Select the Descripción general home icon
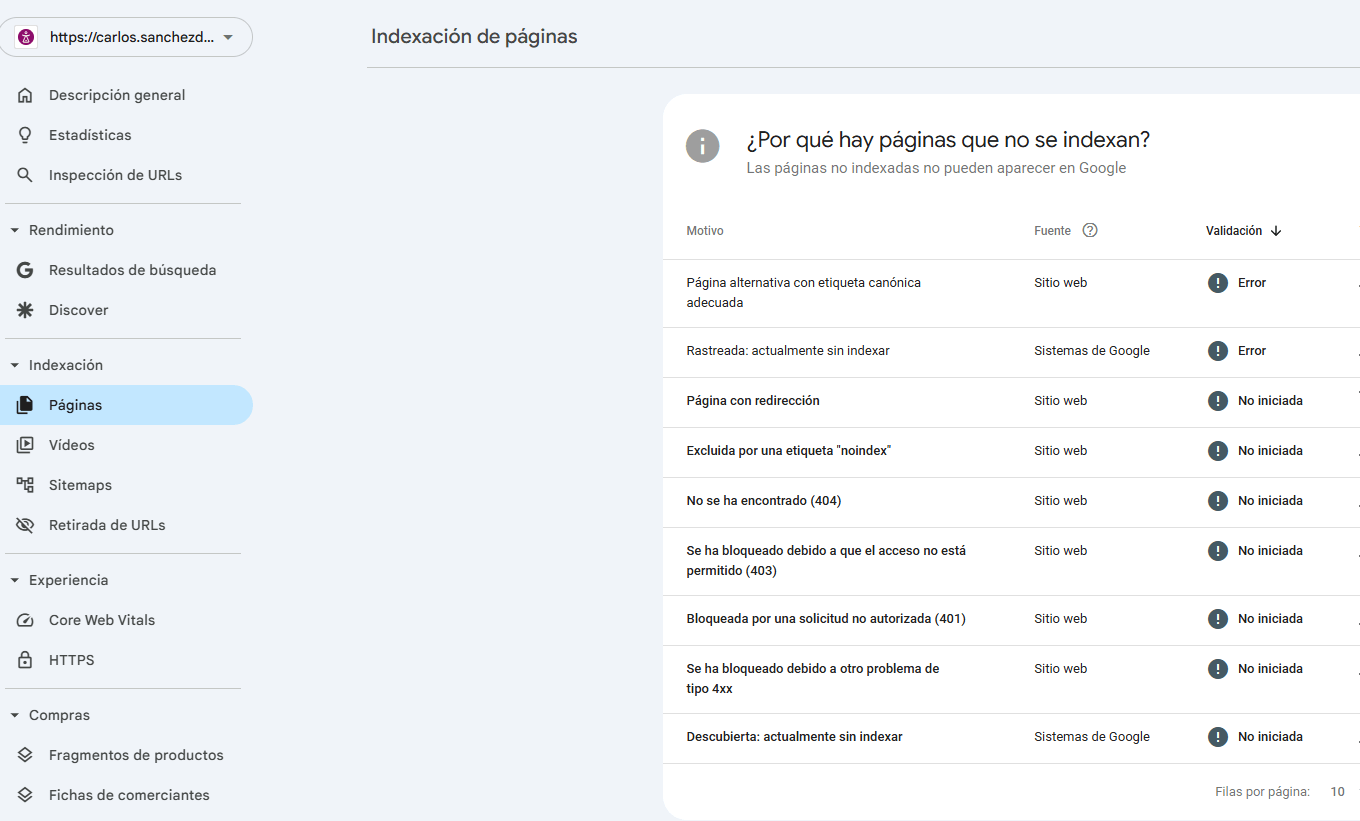This screenshot has height=821, width=1360. click(x=25, y=94)
